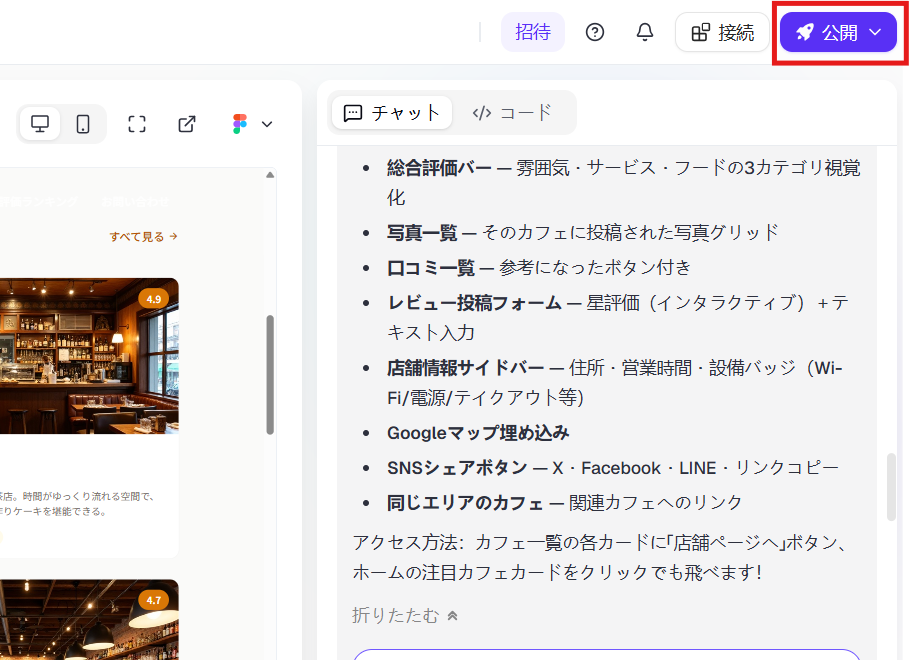Image resolution: width=909 pixels, height=660 pixels.
Task: Click the Googleマップ埋め込み bullet text
Action: point(478,433)
